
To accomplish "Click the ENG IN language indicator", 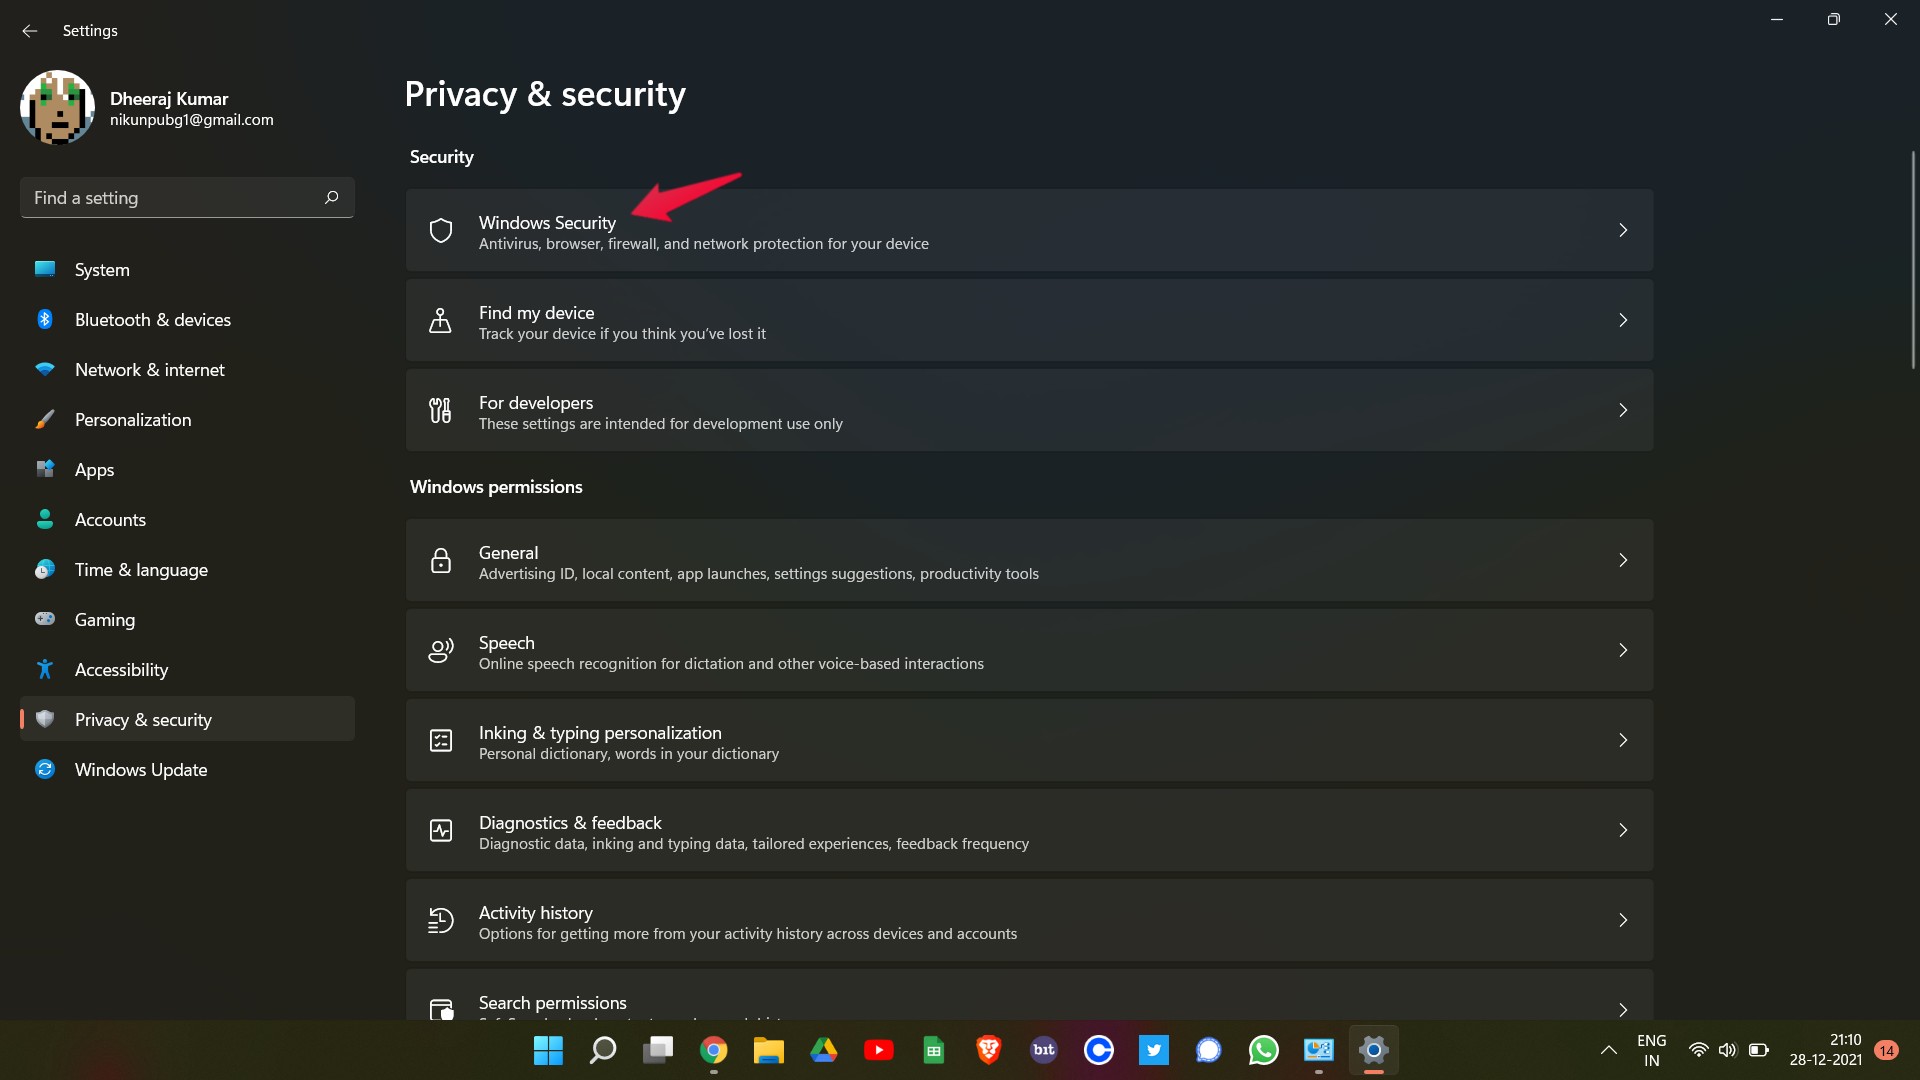I will (x=1652, y=1050).
